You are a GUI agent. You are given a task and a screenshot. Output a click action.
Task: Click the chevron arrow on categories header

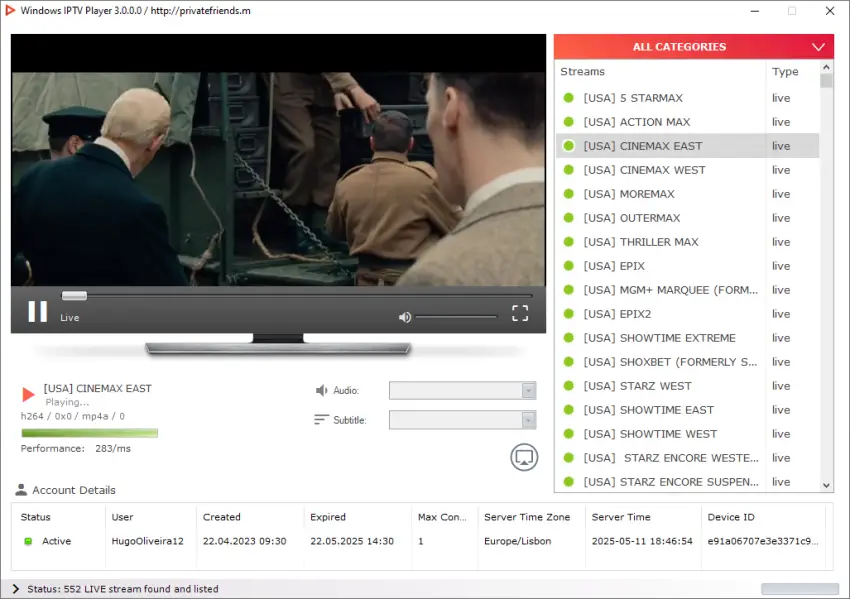(x=819, y=47)
